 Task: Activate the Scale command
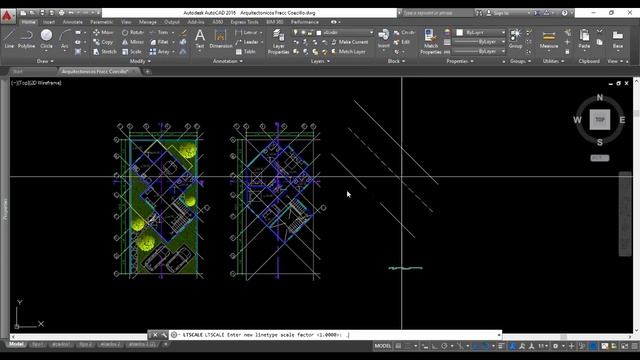coord(132,52)
